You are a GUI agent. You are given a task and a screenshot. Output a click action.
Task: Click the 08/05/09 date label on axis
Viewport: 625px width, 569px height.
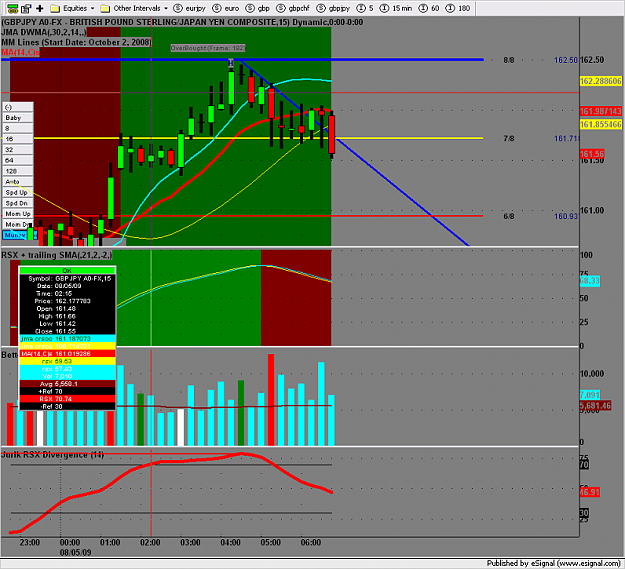[75, 552]
